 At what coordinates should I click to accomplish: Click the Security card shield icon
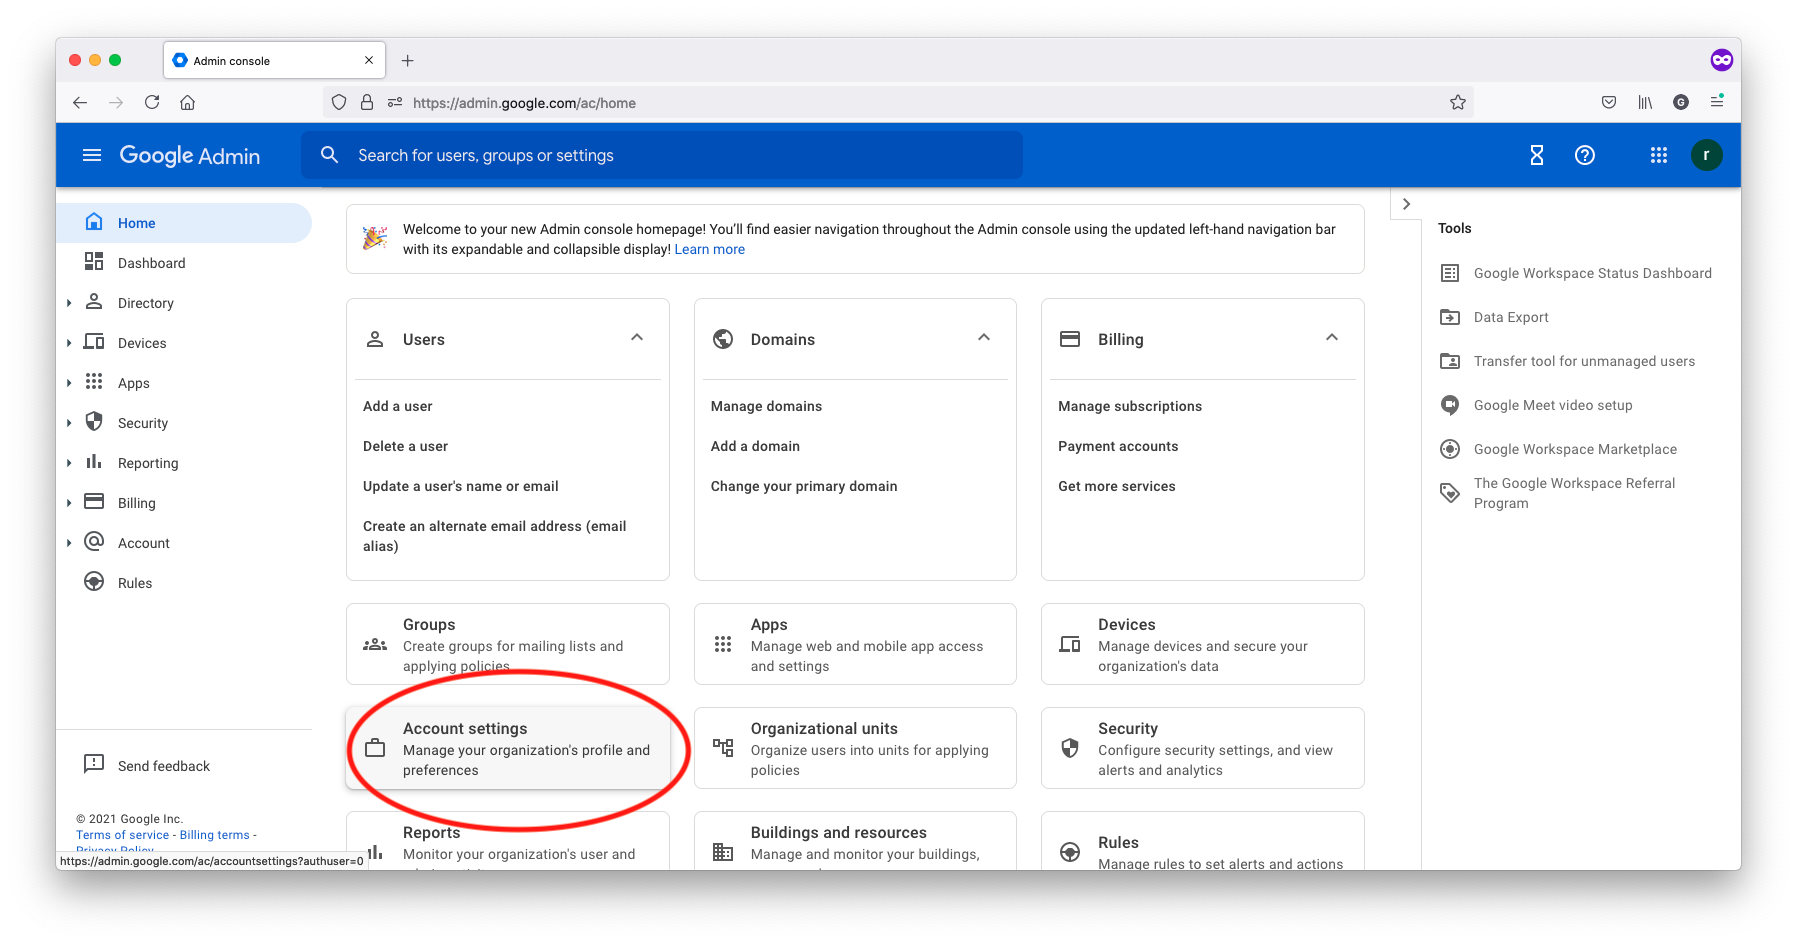[x=1070, y=748]
